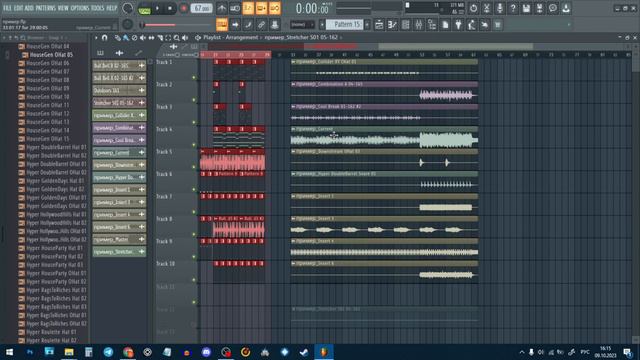
Task: Mute Track 8 using its green dot
Action: (x=194, y=235)
